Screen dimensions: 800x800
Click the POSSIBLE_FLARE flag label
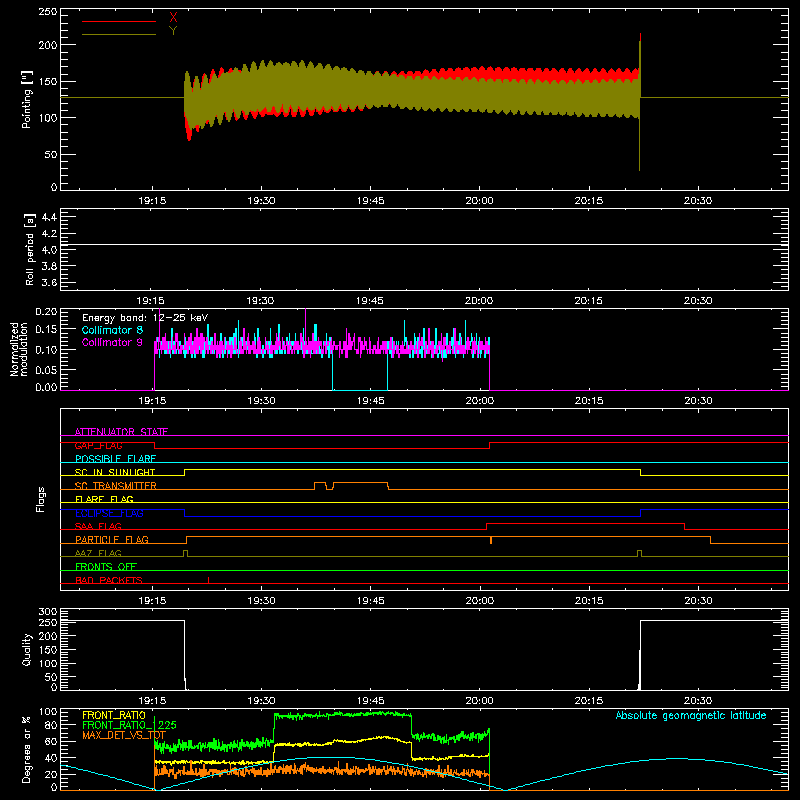click(x=115, y=459)
